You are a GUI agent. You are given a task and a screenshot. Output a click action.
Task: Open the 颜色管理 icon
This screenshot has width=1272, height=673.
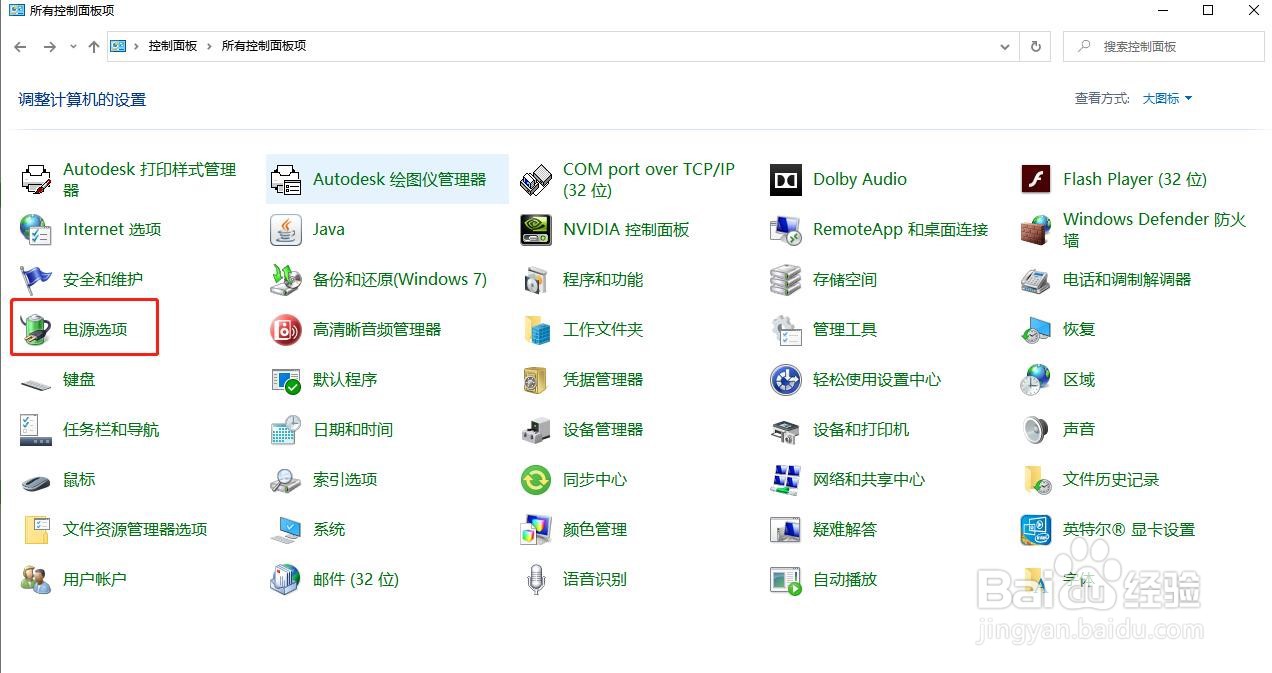(x=536, y=530)
